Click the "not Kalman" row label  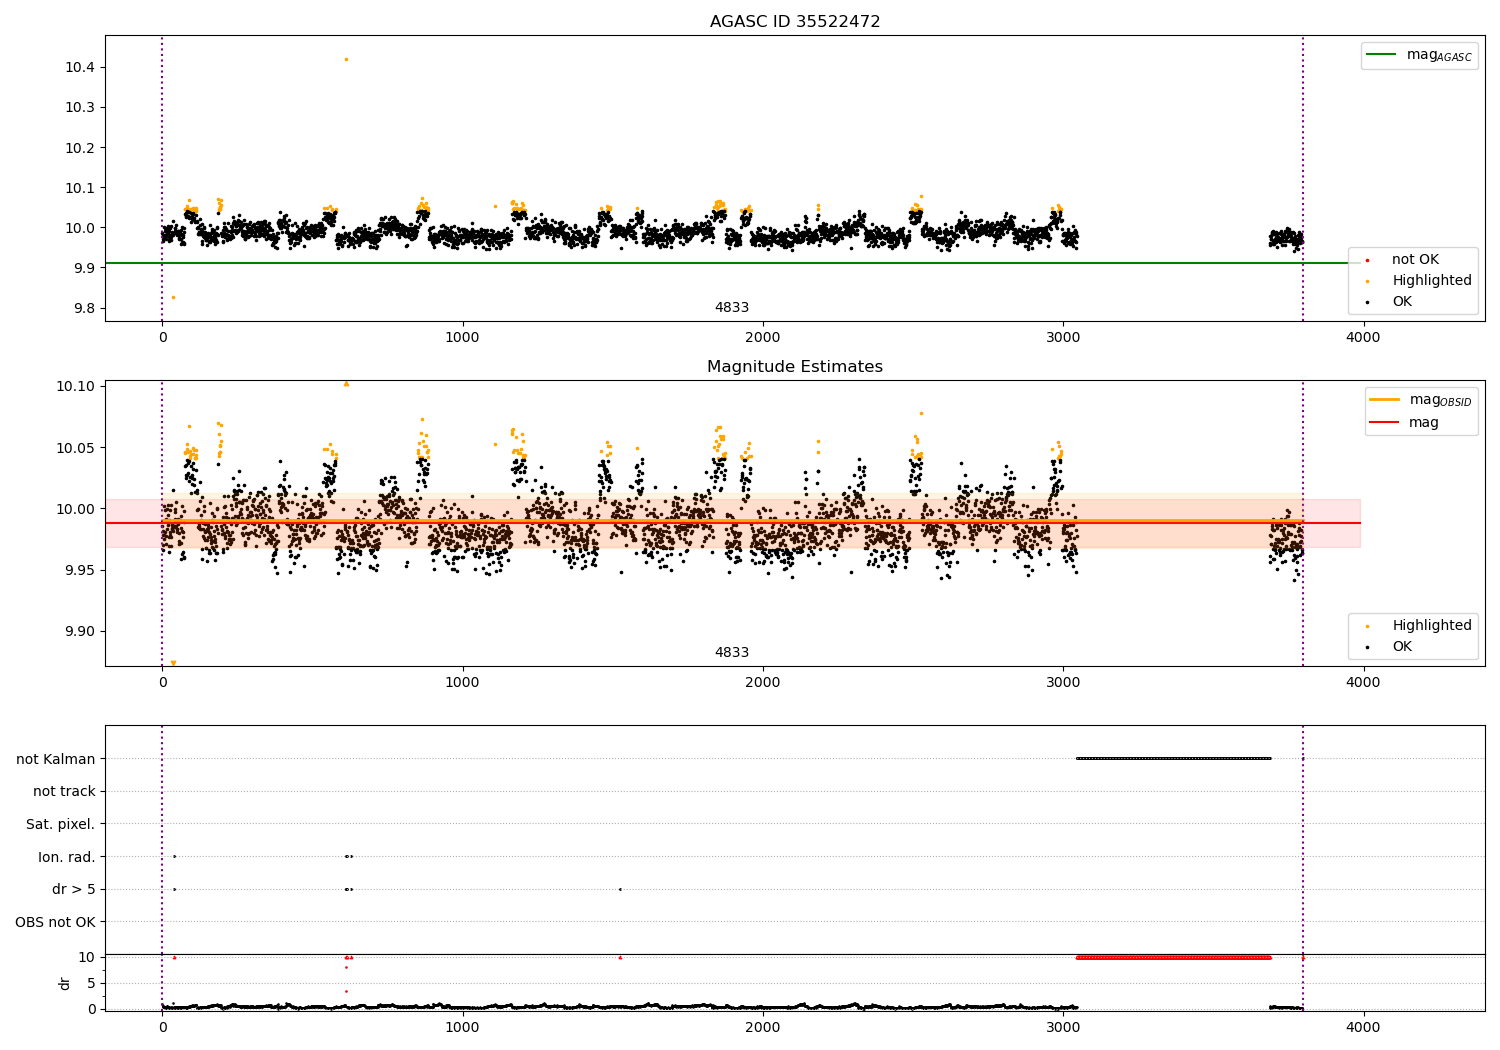[56, 759]
